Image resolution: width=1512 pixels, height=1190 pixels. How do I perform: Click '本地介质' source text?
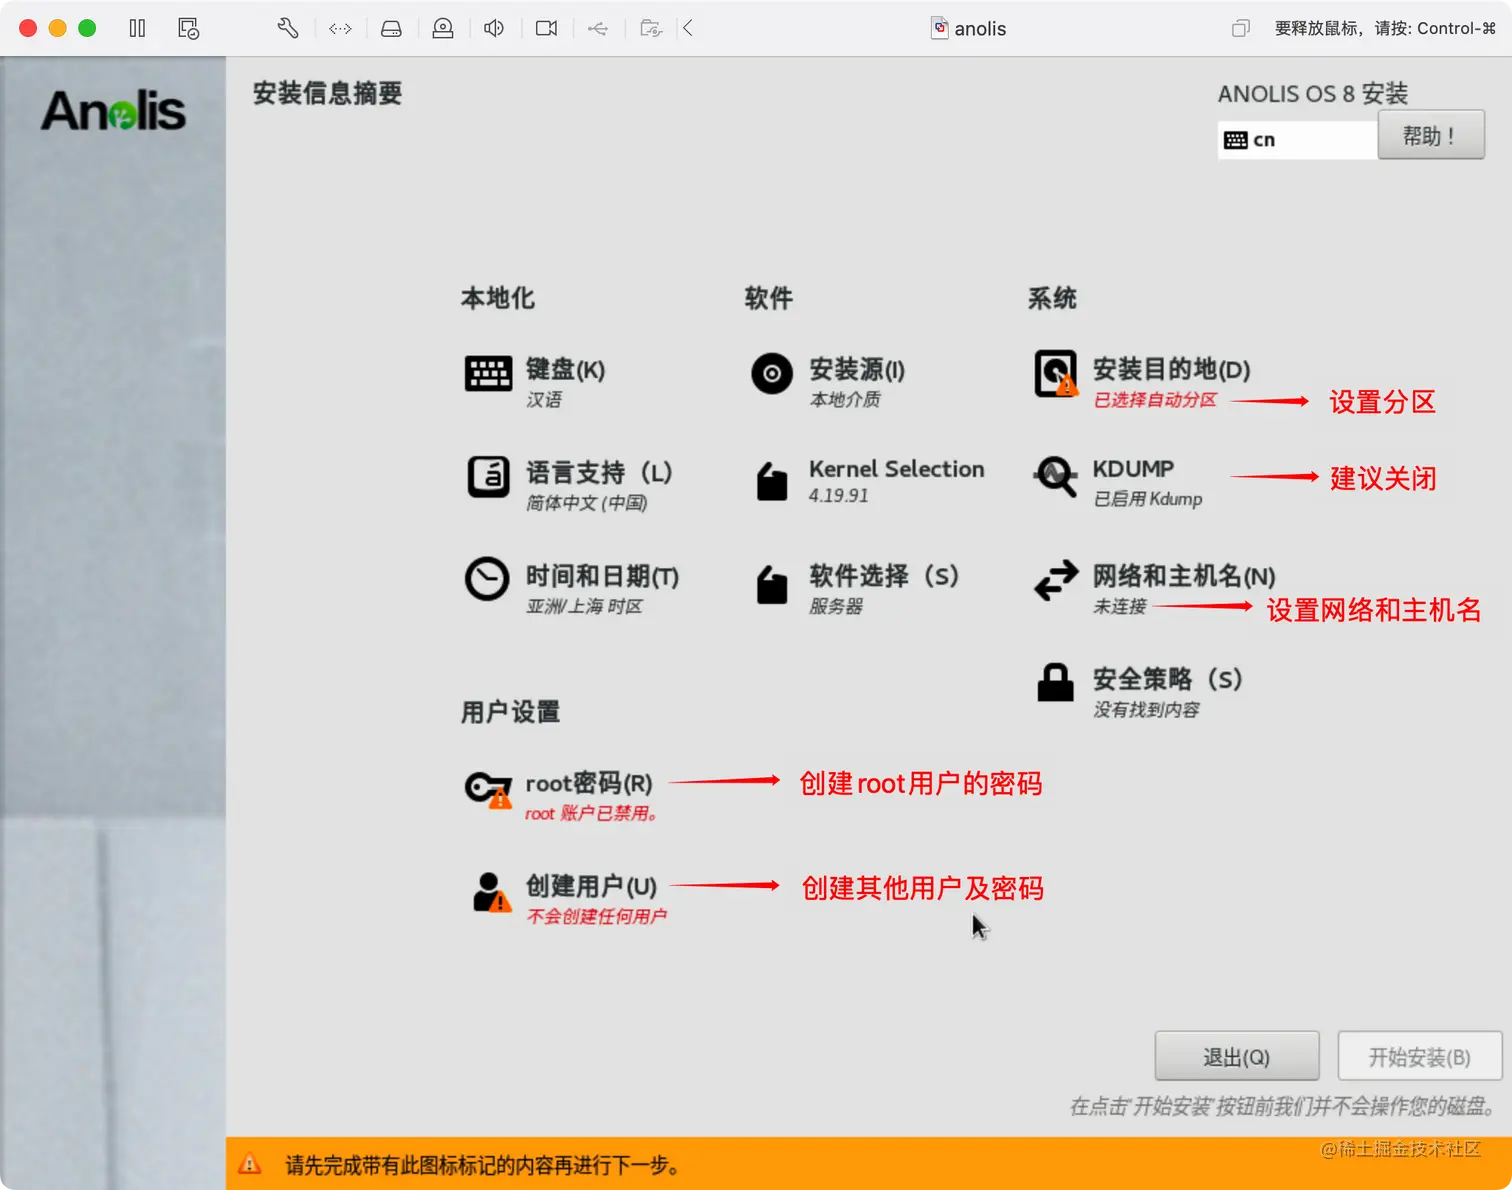click(845, 399)
